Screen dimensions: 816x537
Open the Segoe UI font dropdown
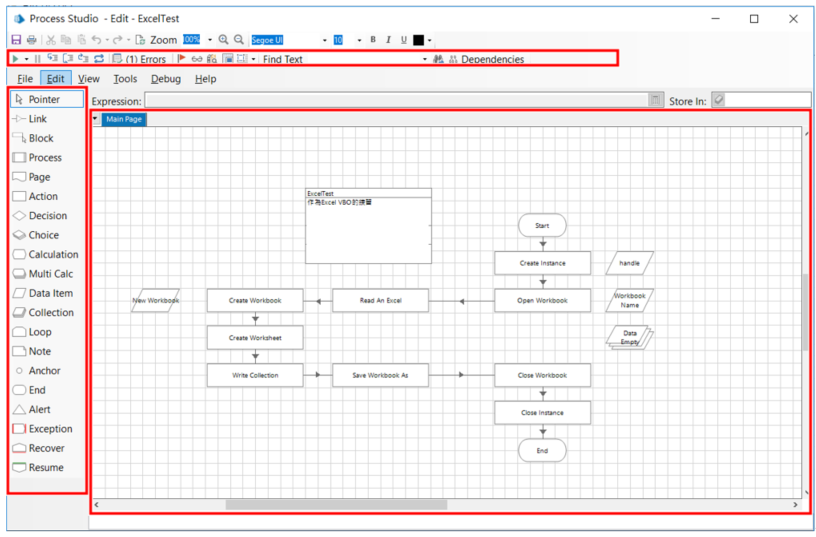[325, 40]
